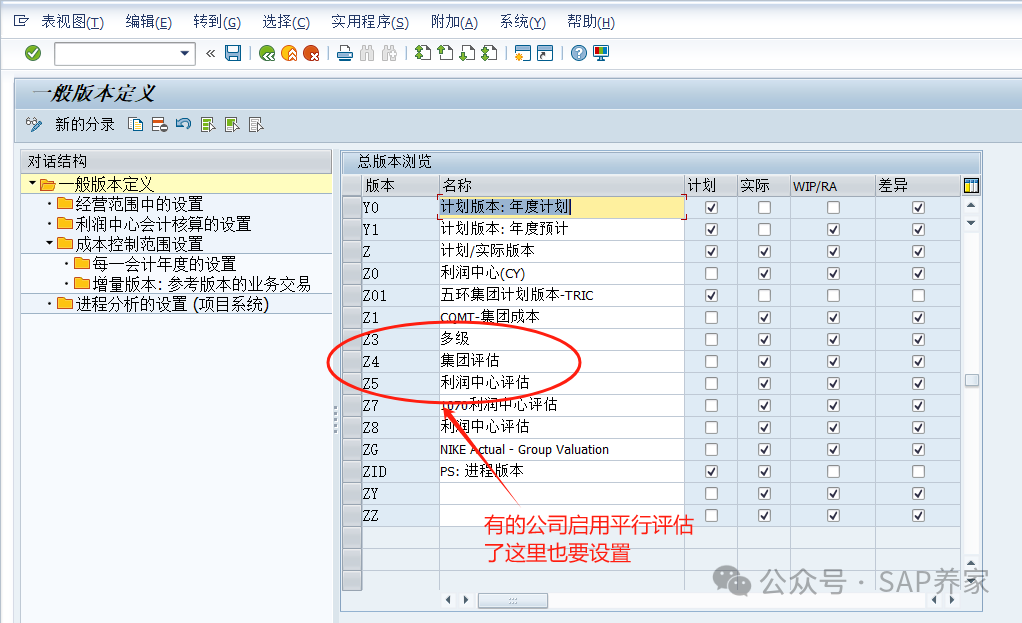Image resolution: width=1022 pixels, height=623 pixels.
Task: Click the red Cancel icon
Action: point(312,53)
